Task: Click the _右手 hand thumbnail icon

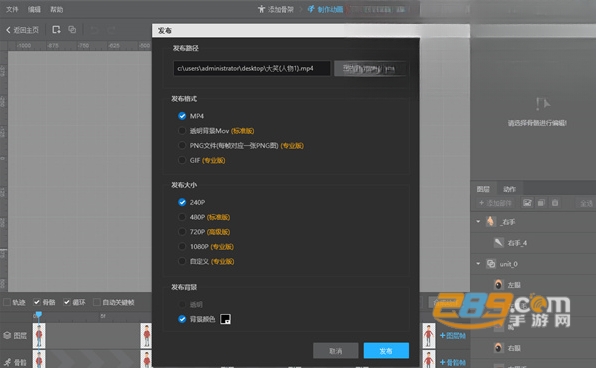Action: pyautogui.click(x=491, y=221)
